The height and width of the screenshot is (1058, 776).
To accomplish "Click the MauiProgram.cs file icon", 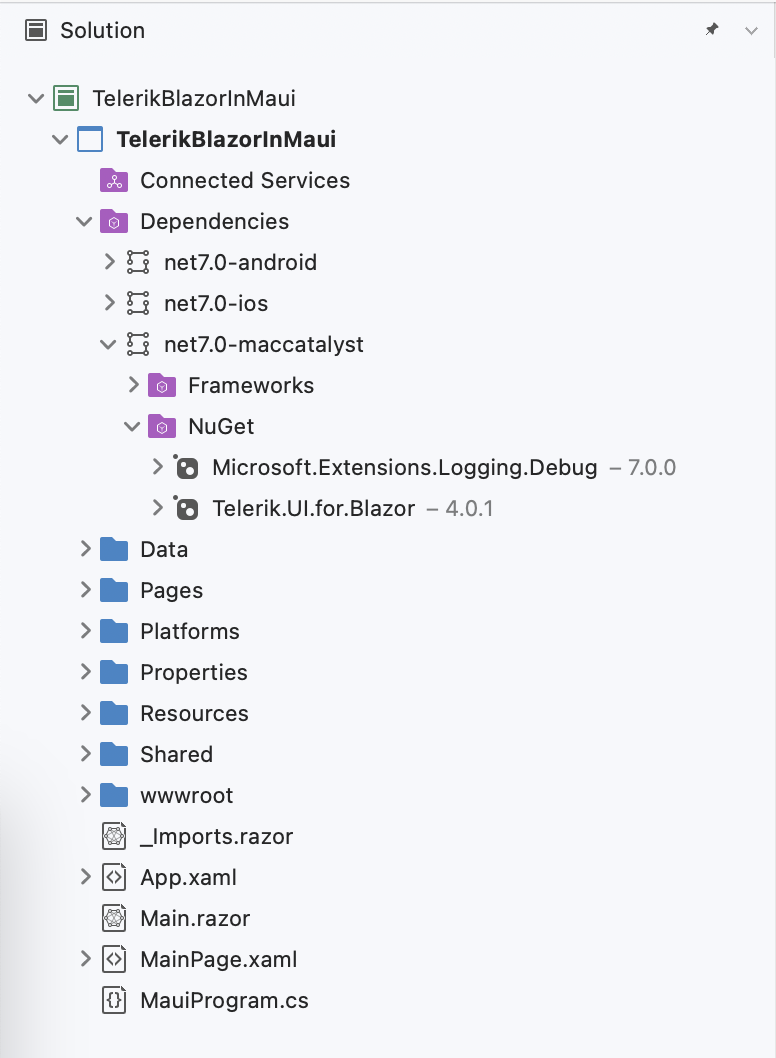I will (114, 1001).
